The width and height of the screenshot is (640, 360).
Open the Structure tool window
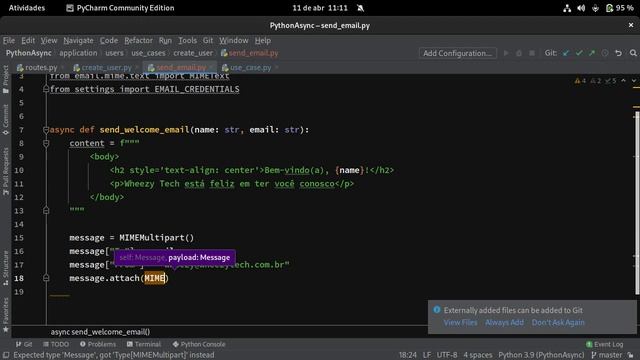[x=5, y=268]
